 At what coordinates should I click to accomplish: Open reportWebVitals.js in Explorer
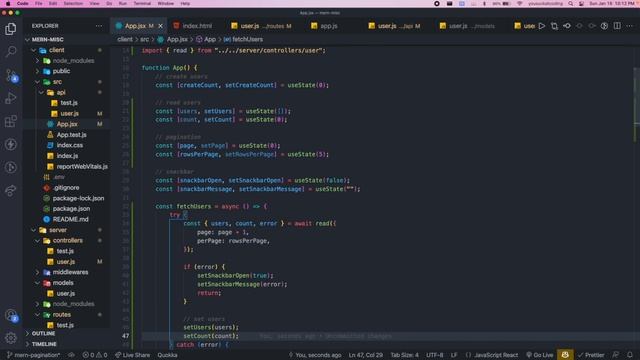(x=82, y=167)
